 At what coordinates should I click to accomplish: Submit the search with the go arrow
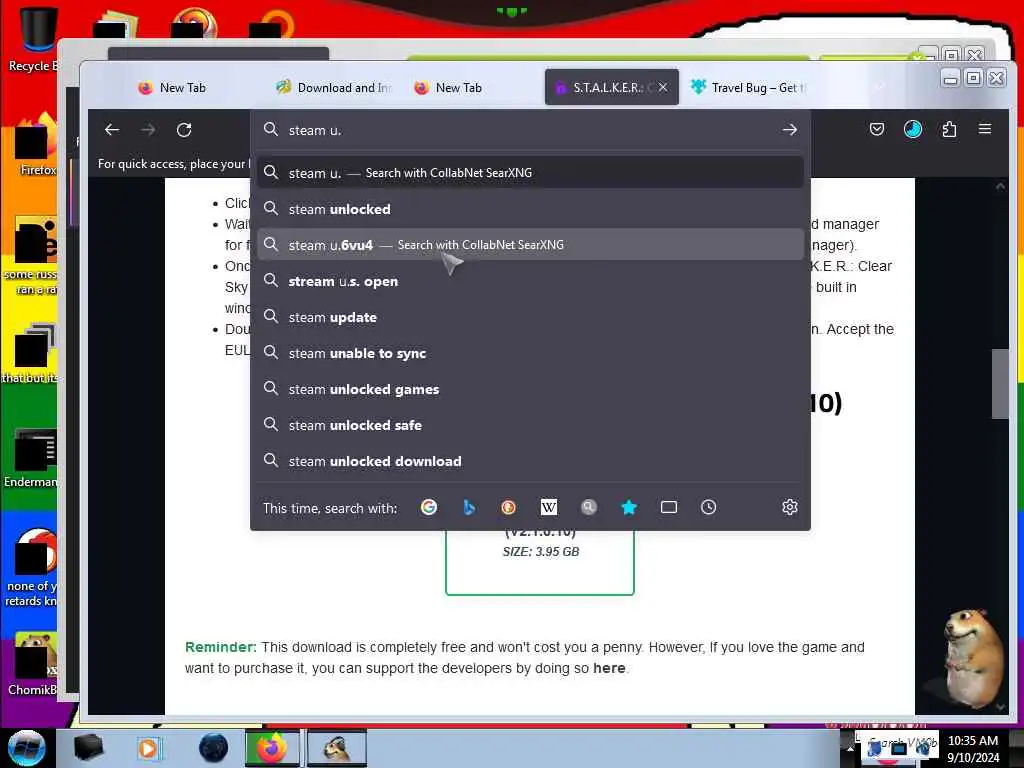point(790,130)
